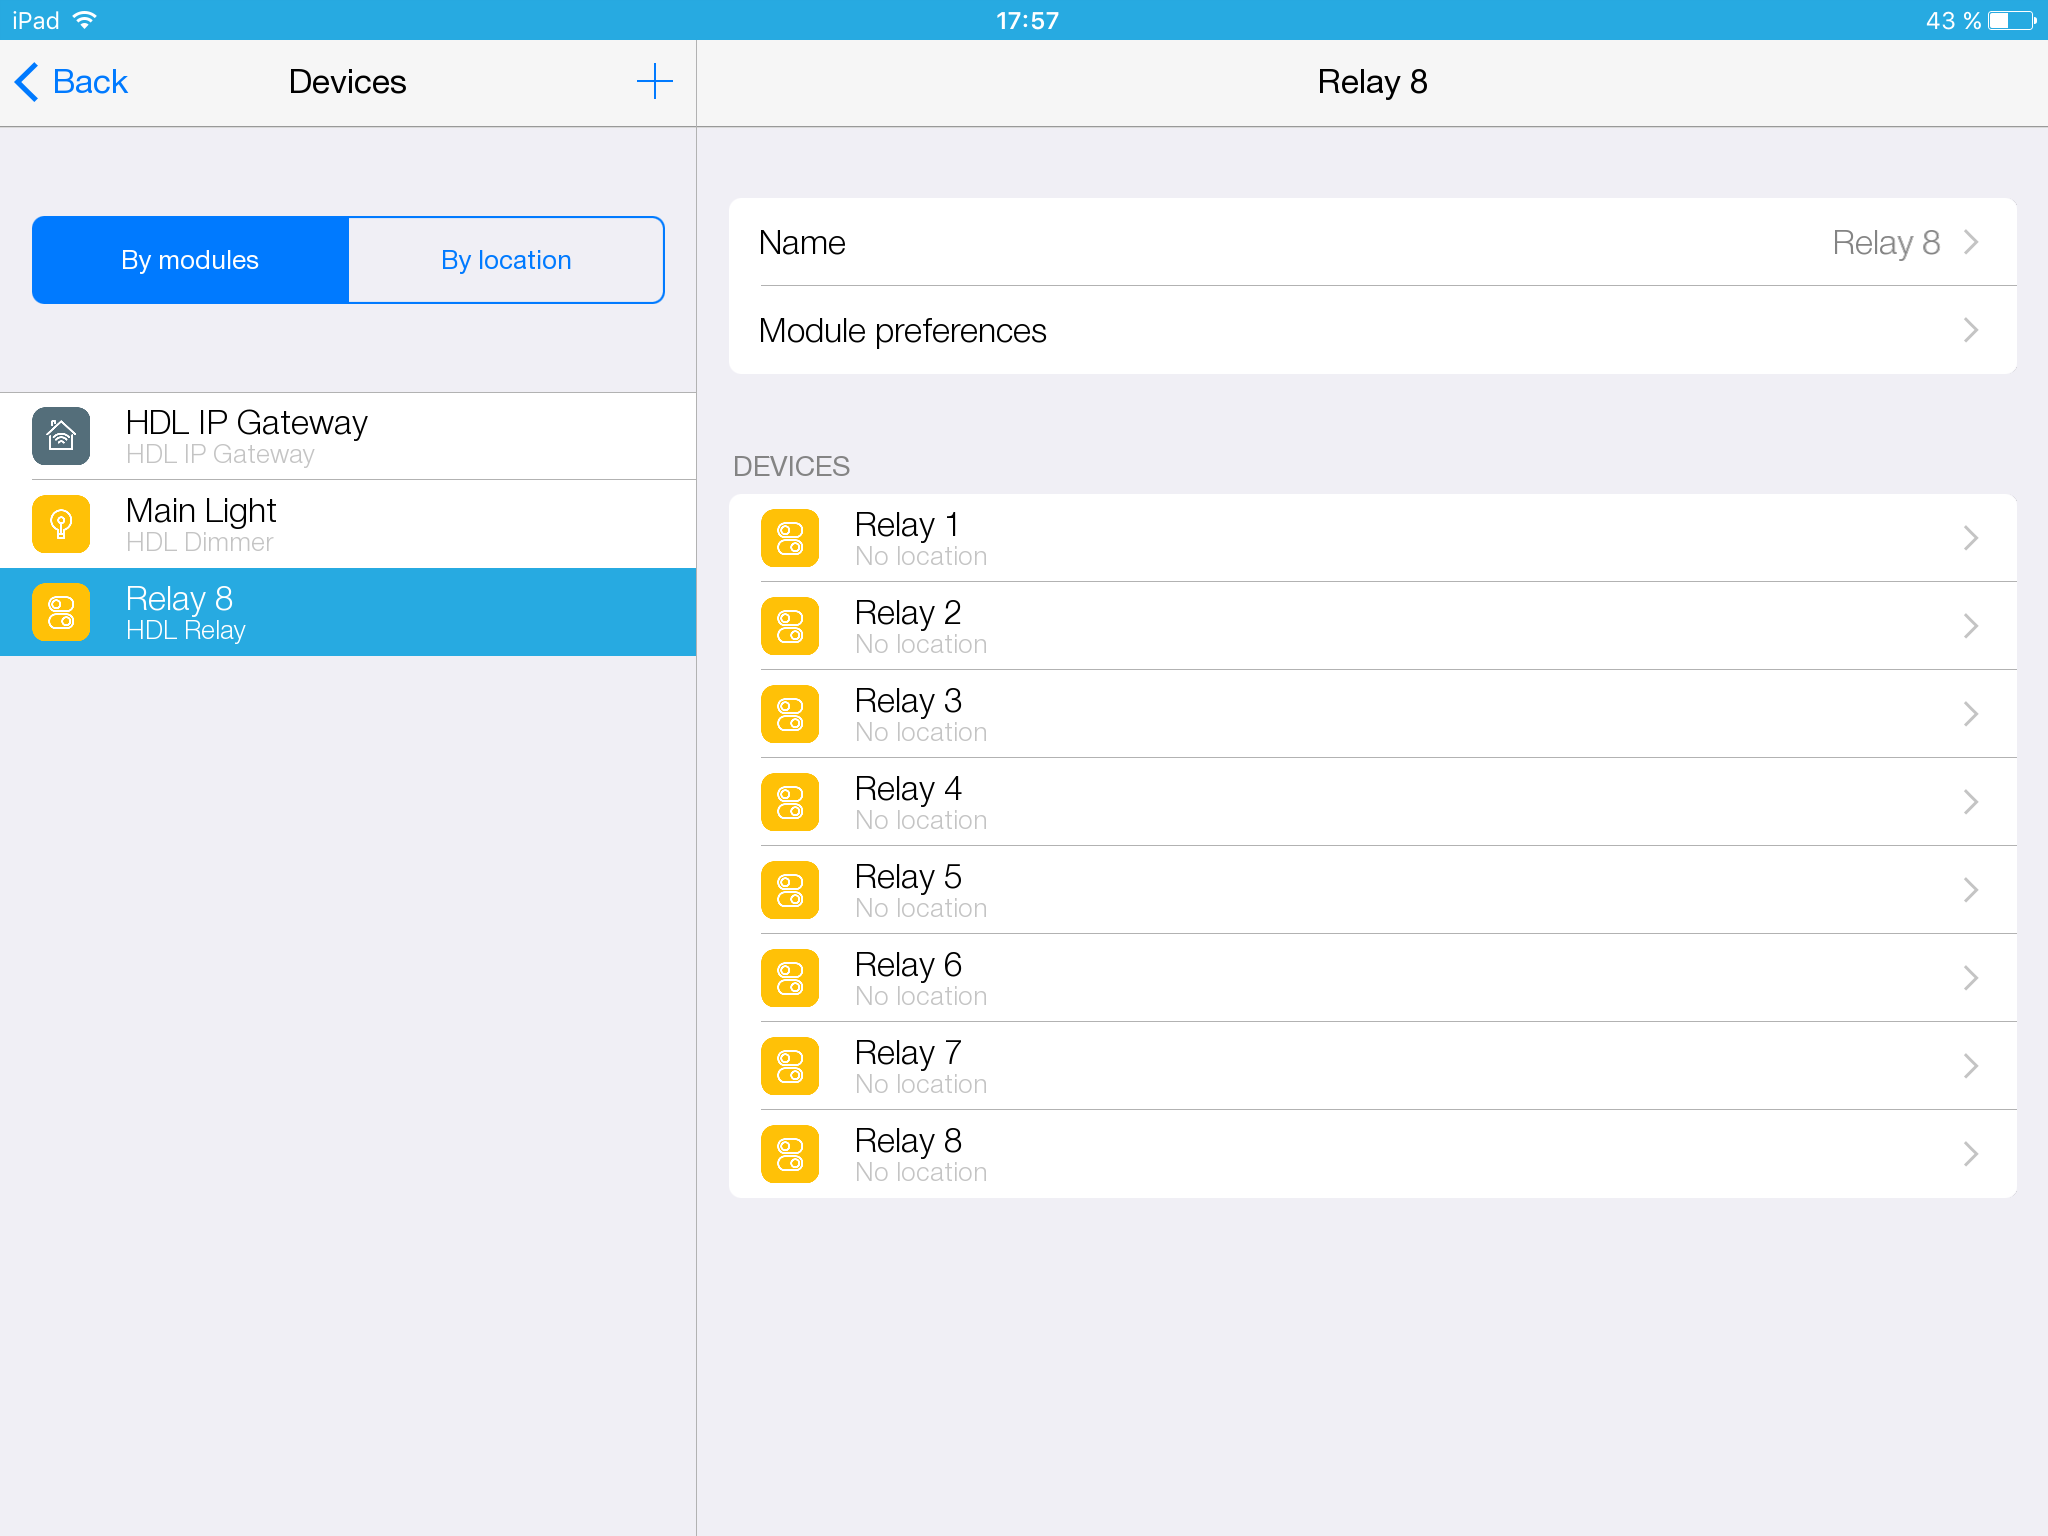Screen dimensions: 2048x1536
Task: Open Relay 6 details chevron
Action: pyautogui.click(x=1970, y=978)
